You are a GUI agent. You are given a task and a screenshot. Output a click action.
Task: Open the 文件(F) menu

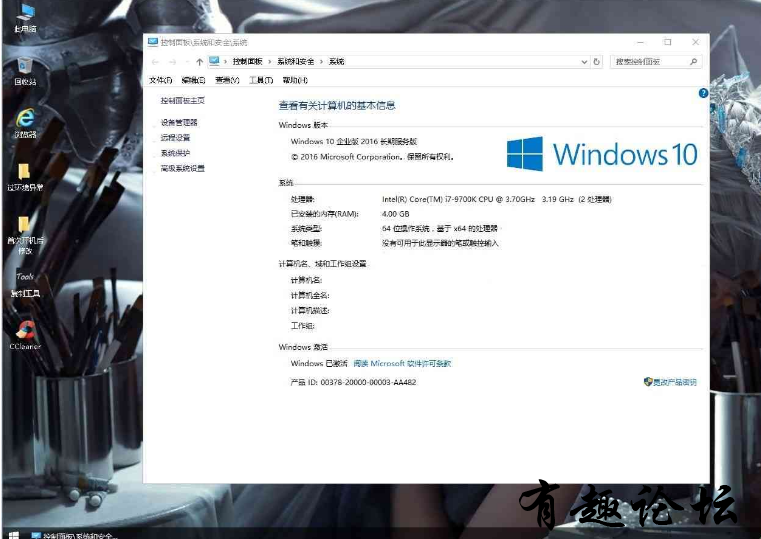[161, 80]
